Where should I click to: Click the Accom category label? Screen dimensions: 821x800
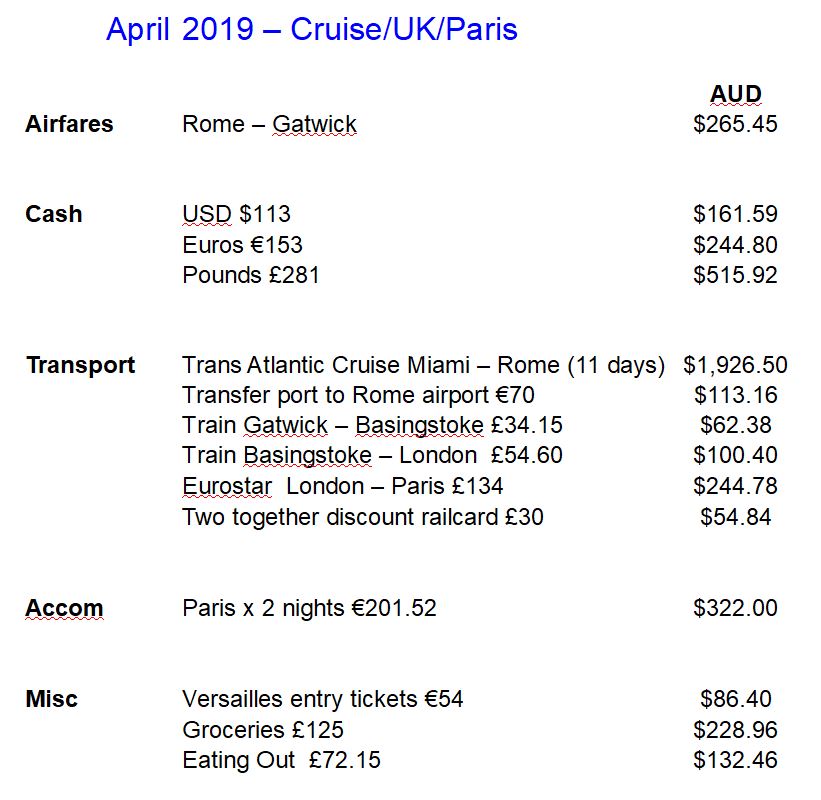click(64, 608)
